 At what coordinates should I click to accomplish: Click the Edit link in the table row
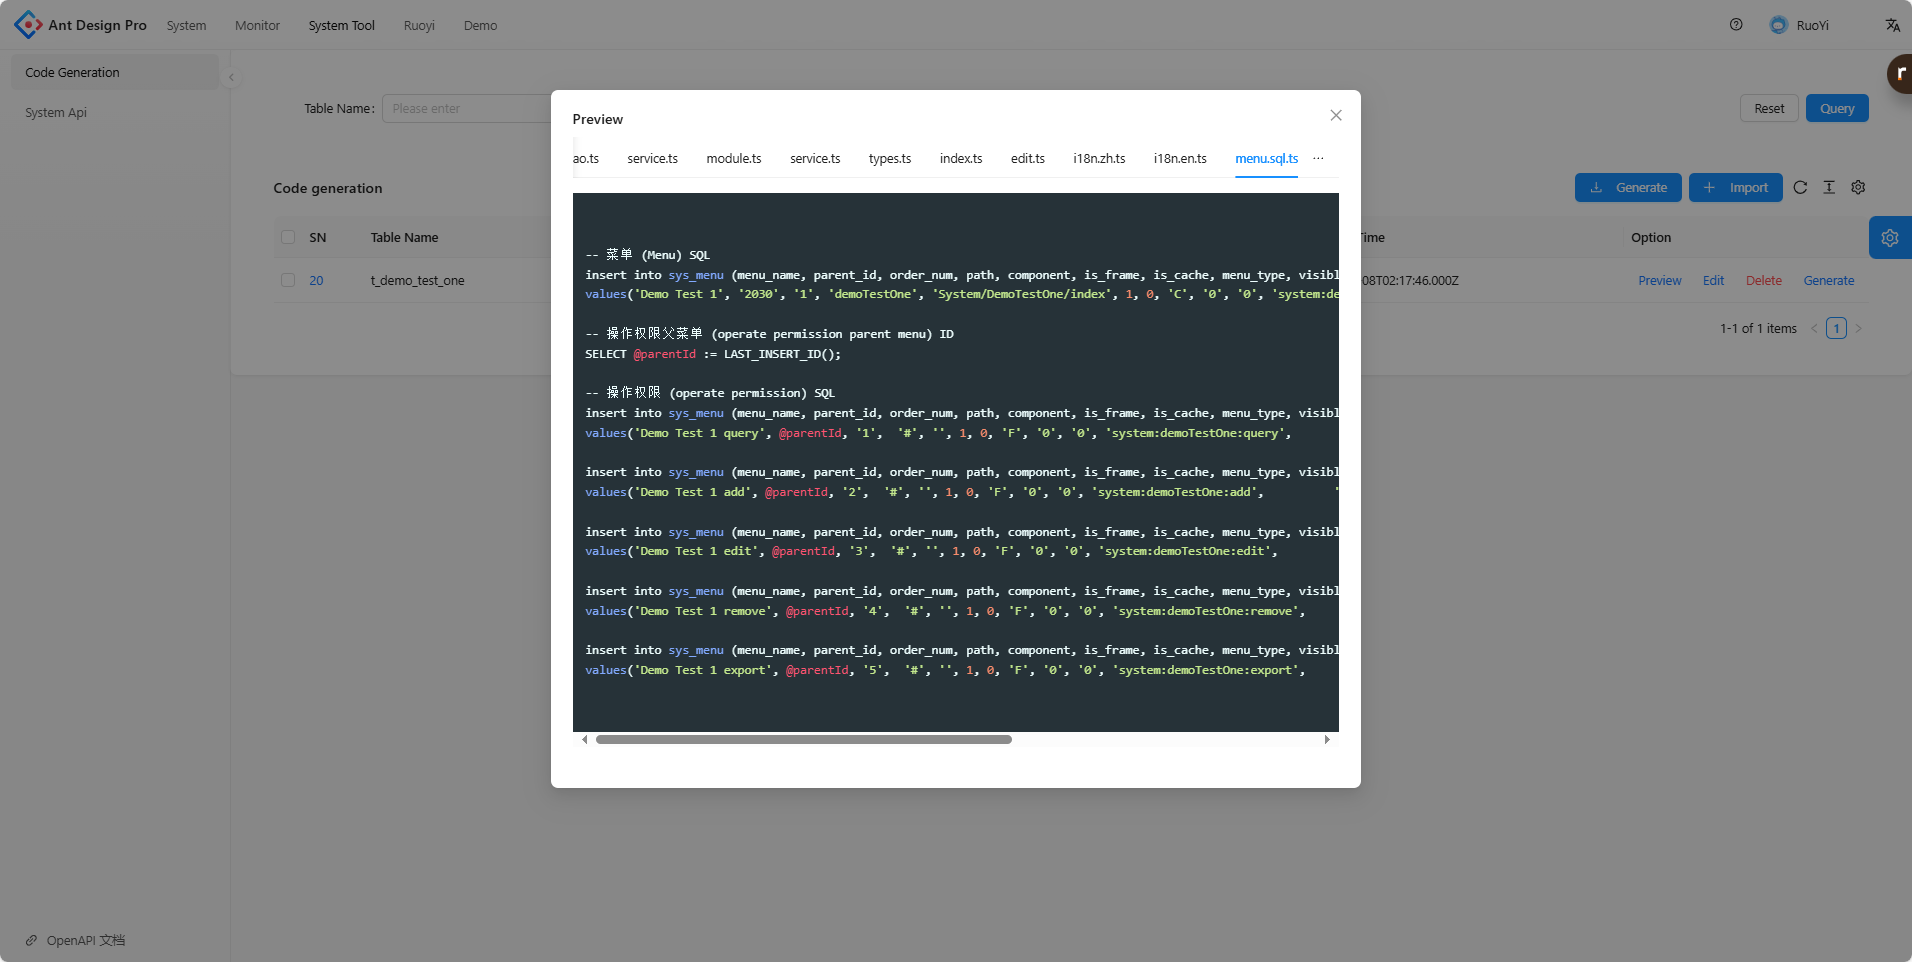click(1713, 280)
